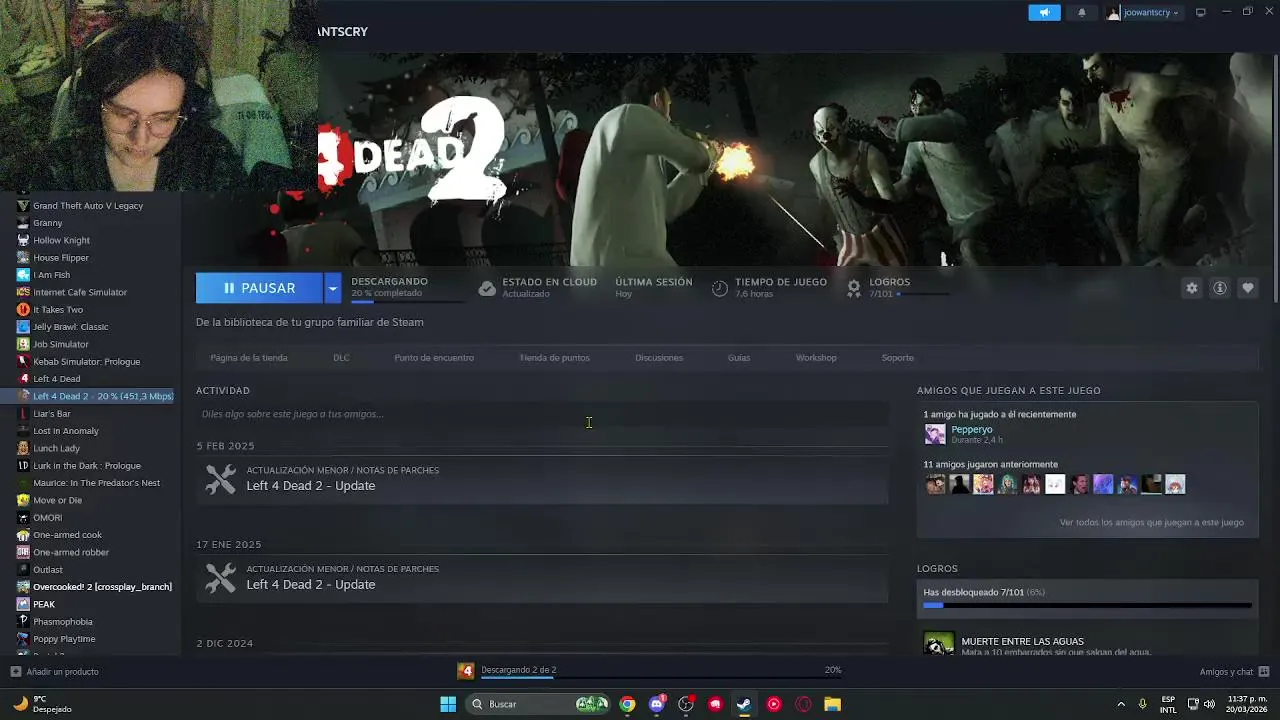Select Liar's Bar in the library list

coord(52,414)
